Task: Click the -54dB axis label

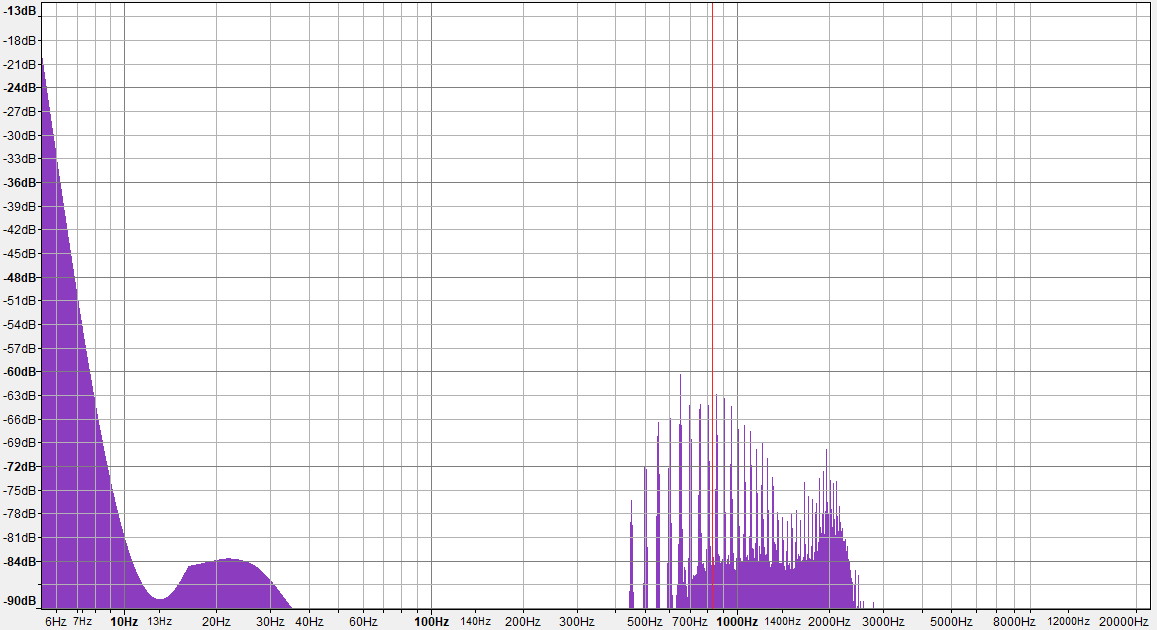Action: point(20,324)
